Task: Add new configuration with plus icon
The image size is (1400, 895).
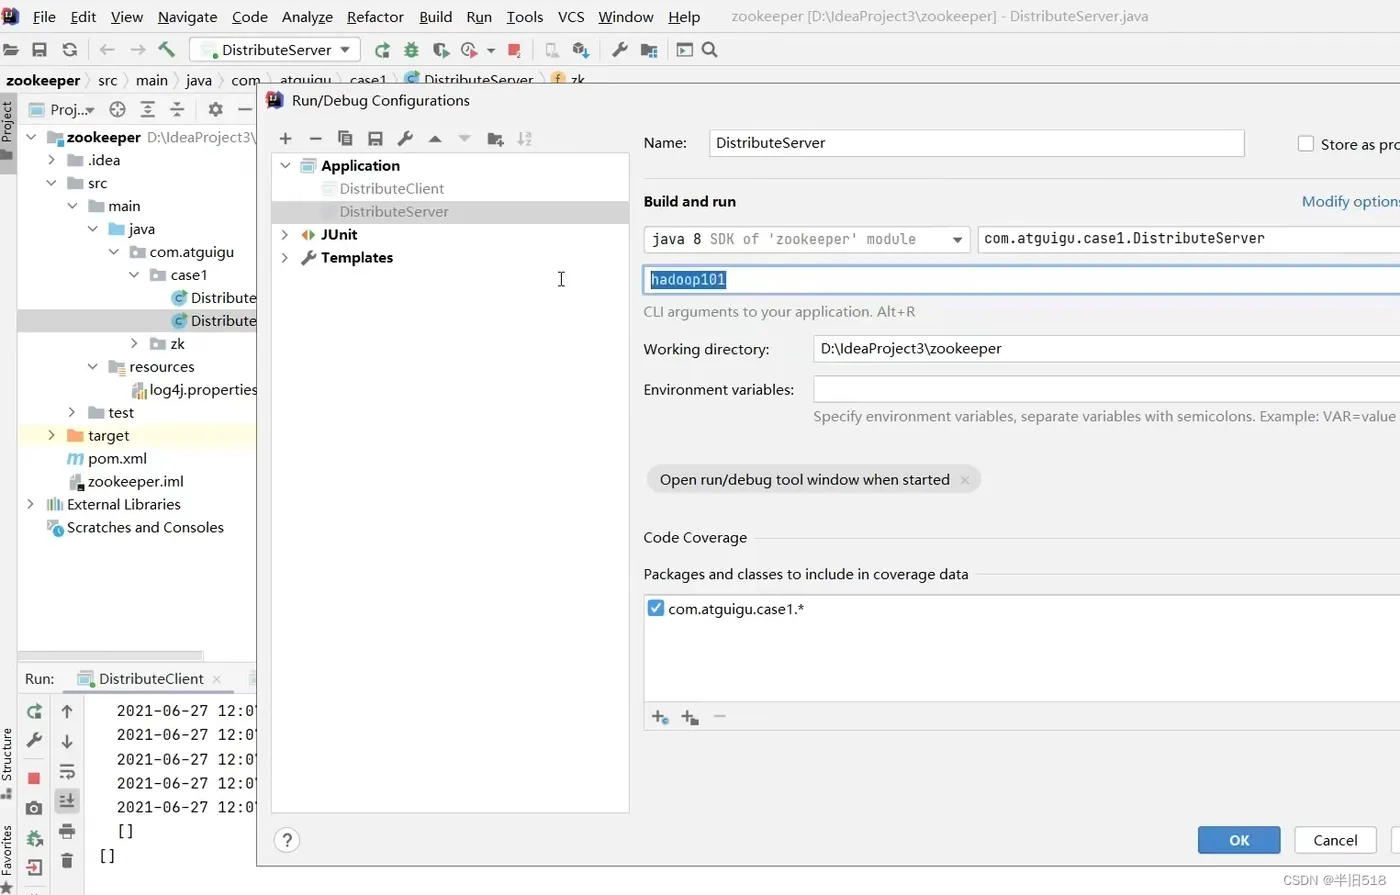Action: click(286, 139)
